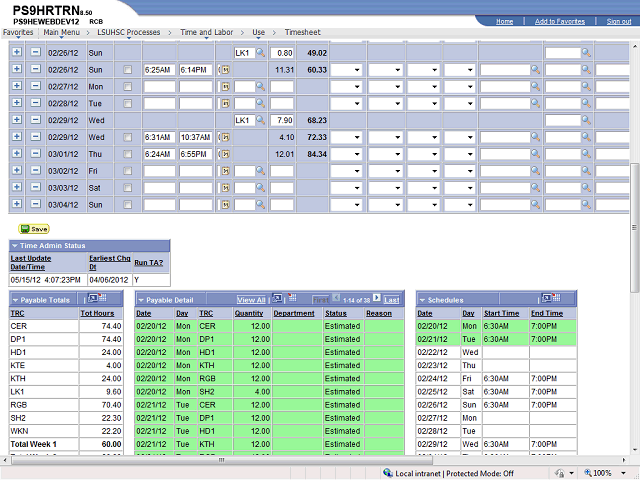Select the Timesheet breadcrumb
The image size is (640, 480).
click(302, 32)
